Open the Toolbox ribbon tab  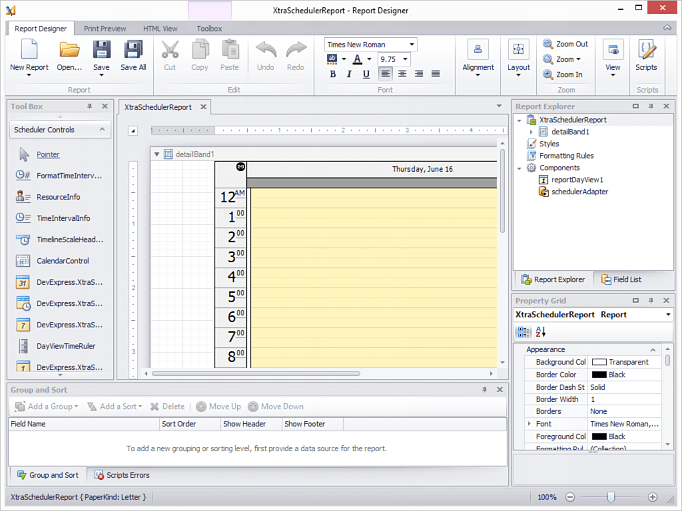(209, 29)
